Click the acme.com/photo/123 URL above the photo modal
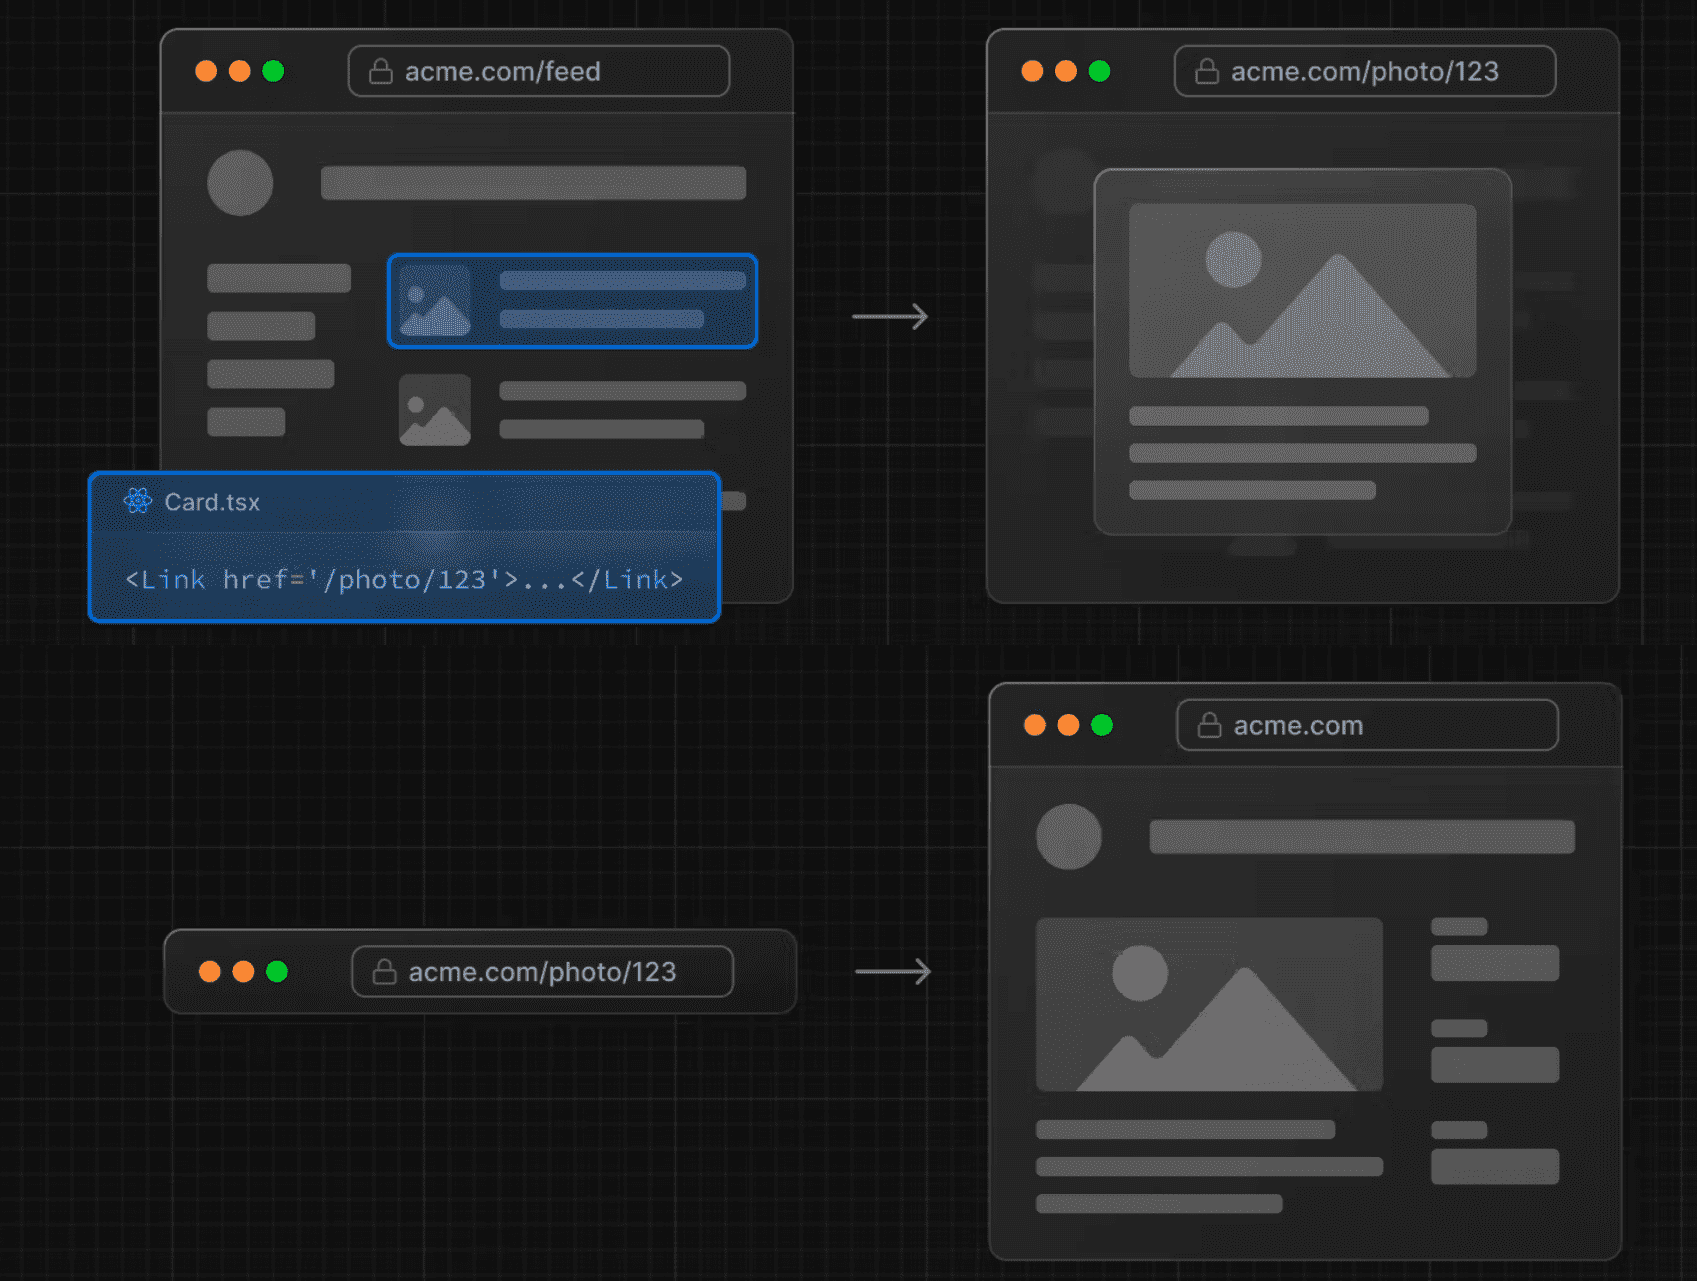 coord(1364,72)
